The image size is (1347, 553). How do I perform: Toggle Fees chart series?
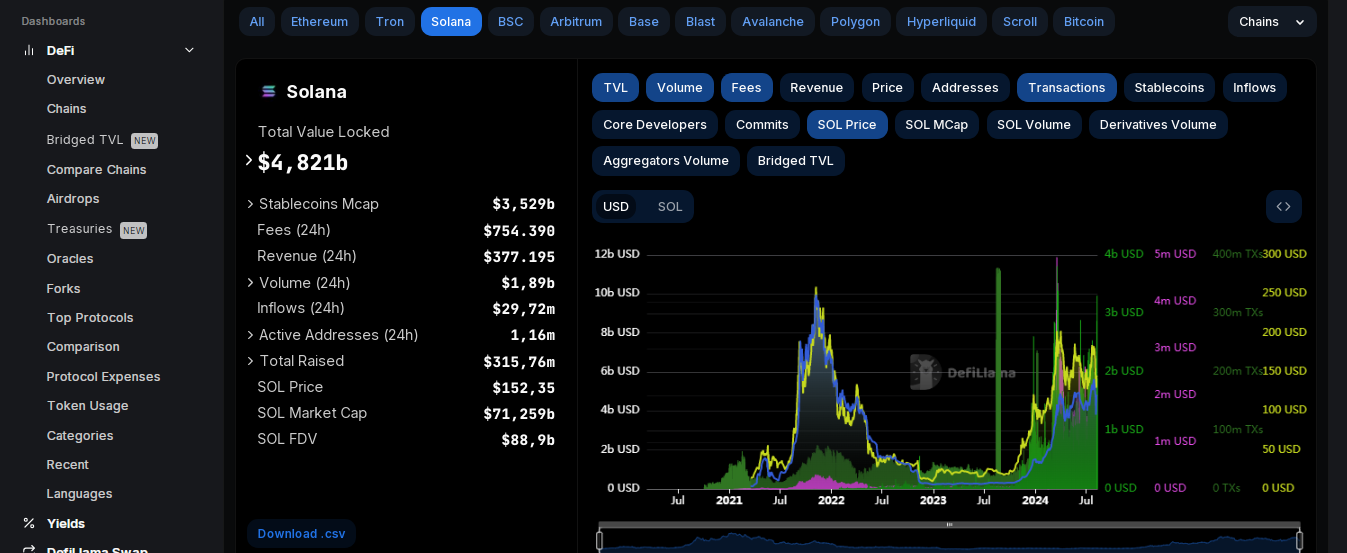click(x=746, y=88)
